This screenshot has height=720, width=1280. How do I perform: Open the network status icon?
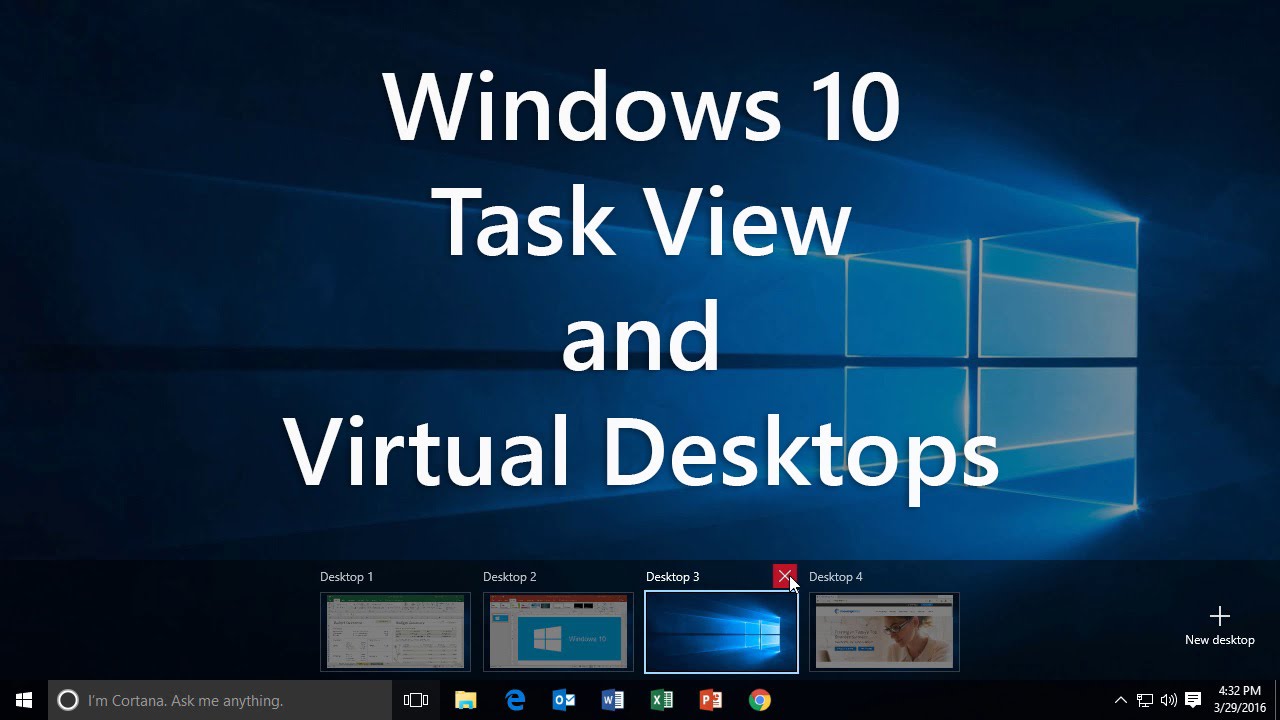point(1145,700)
